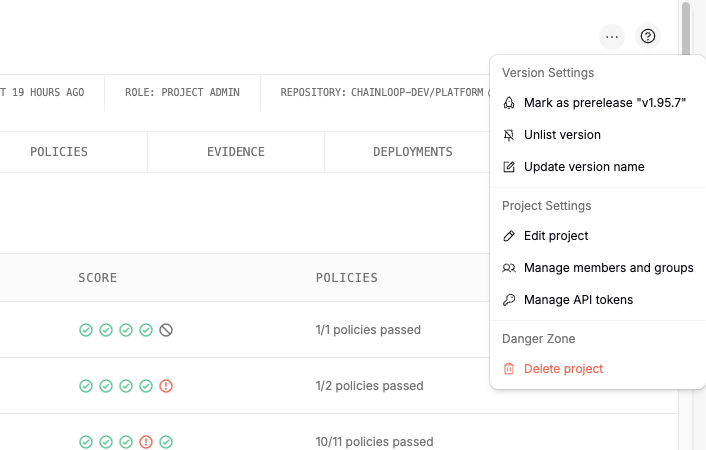The width and height of the screenshot is (706, 450).
Task: Click the red warning score icon in 10/11 policies row
Action: coord(146,441)
